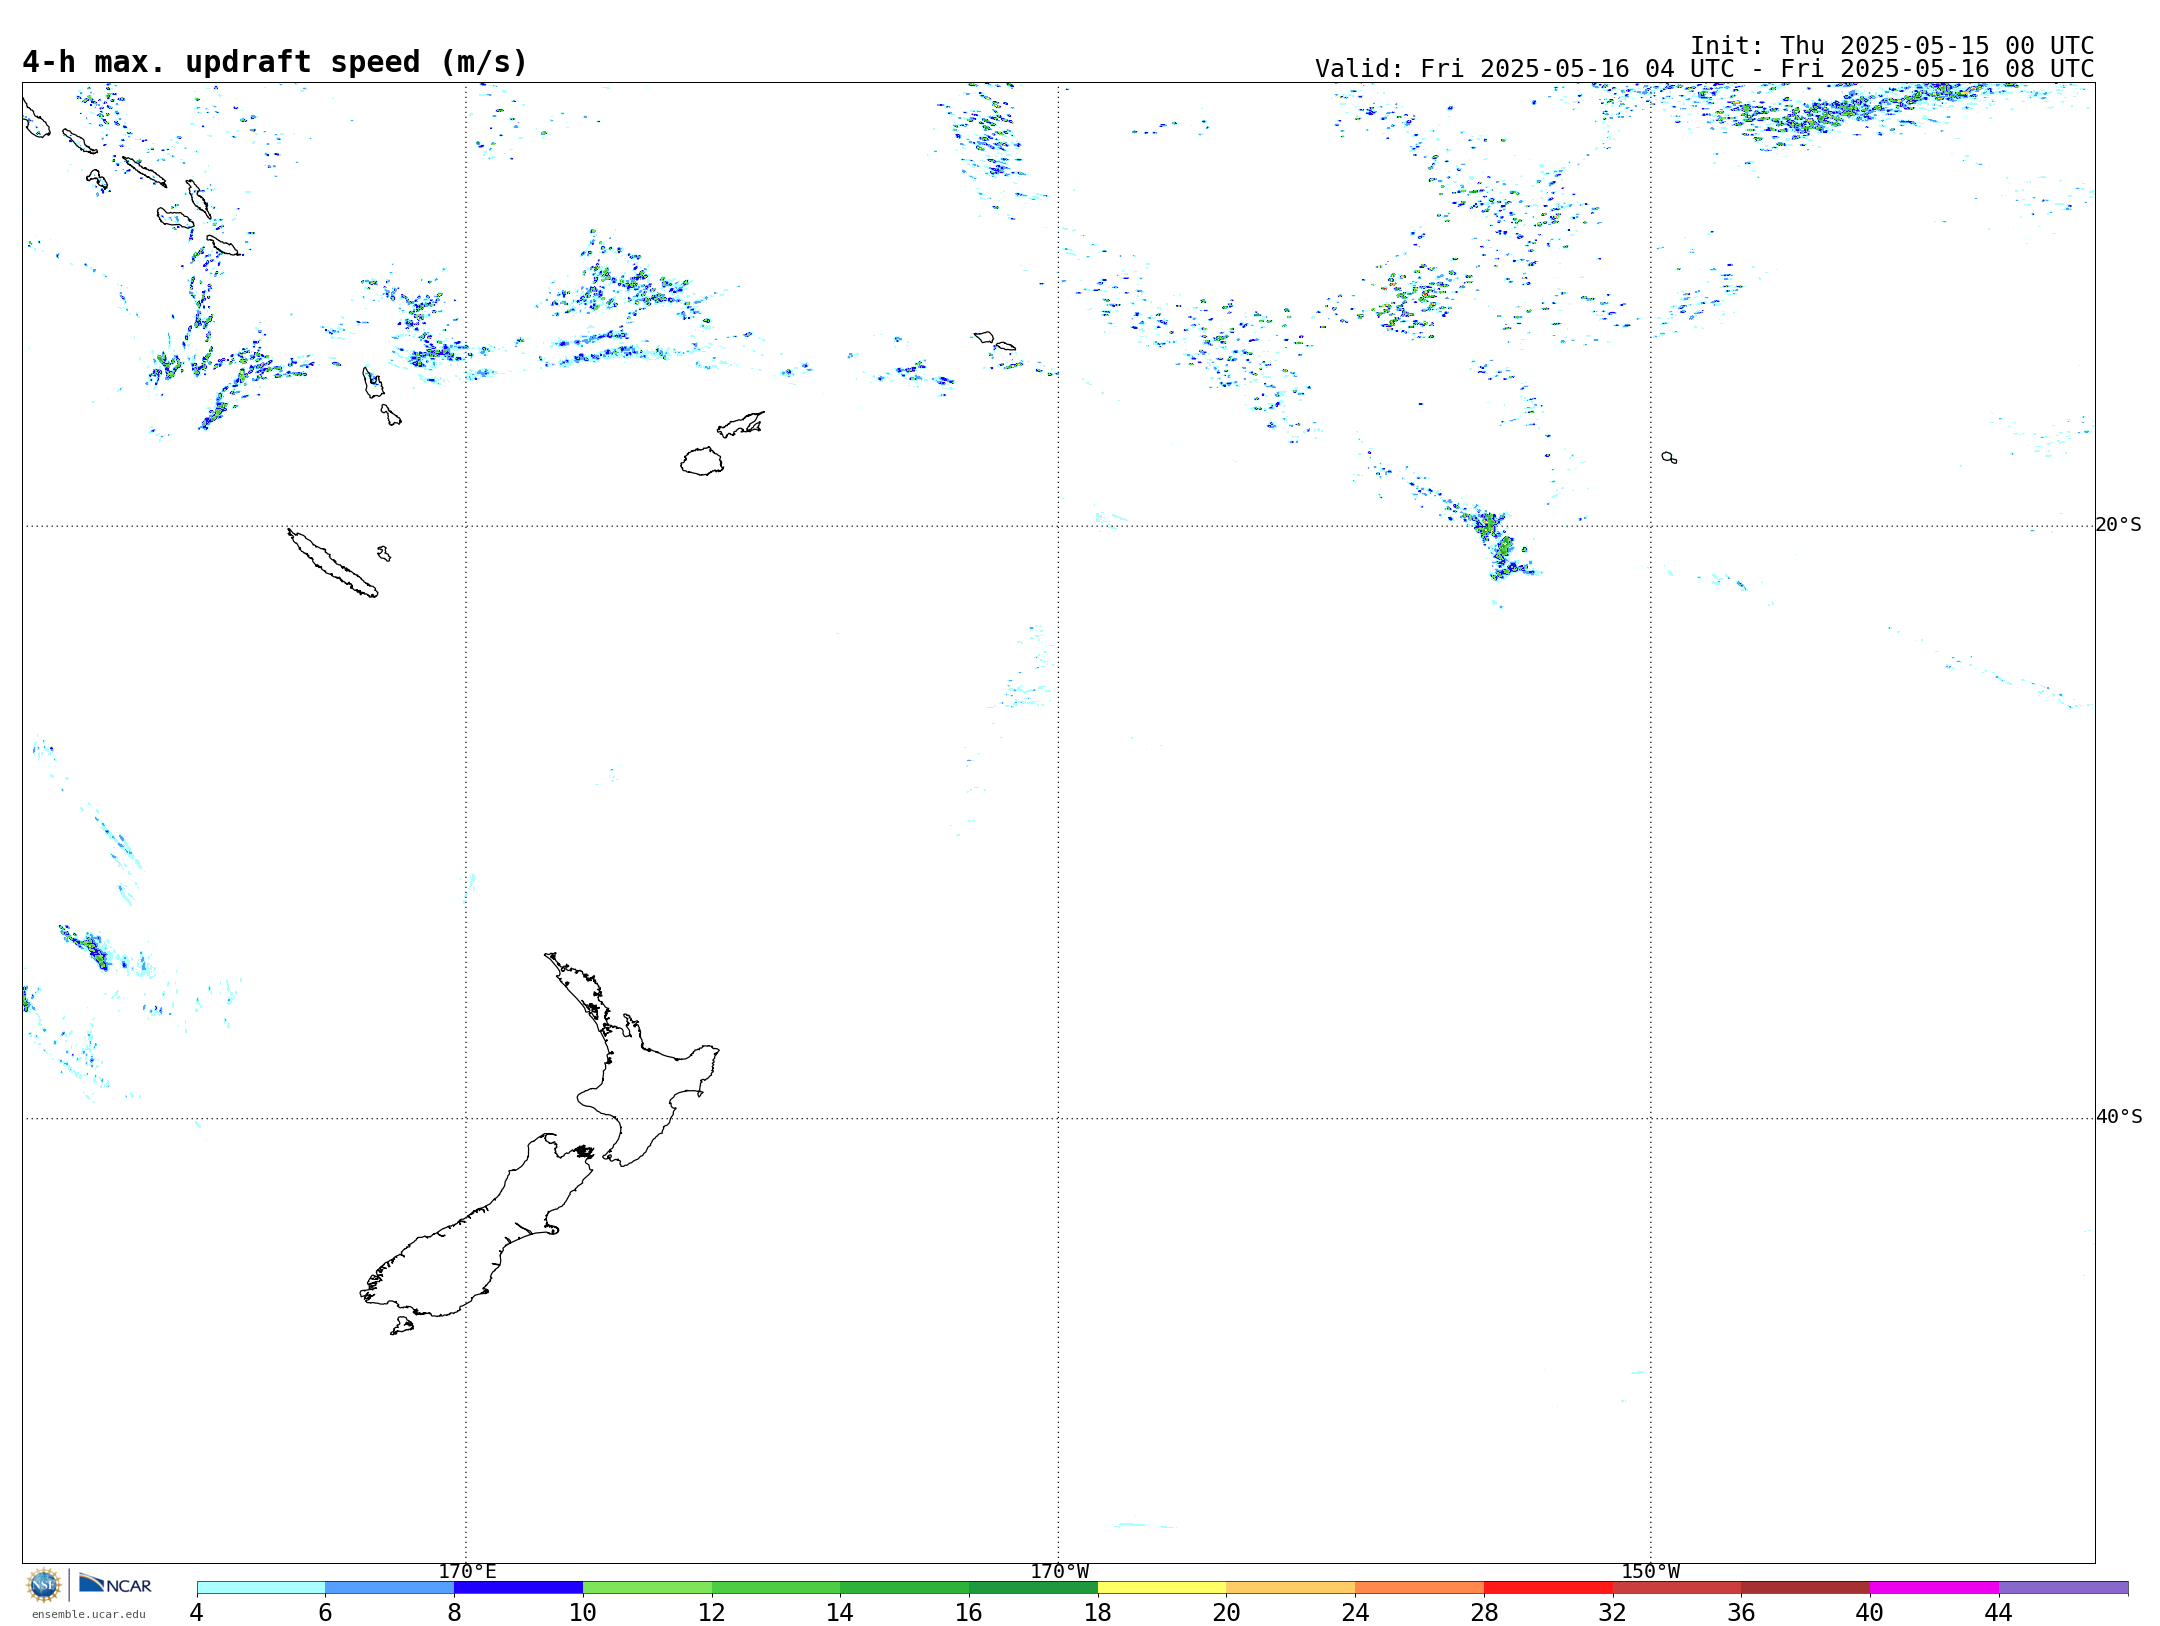The height and width of the screenshot is (1626, 2160).
Task: Click the 20°S latitude label
Action: (2119, 525)
